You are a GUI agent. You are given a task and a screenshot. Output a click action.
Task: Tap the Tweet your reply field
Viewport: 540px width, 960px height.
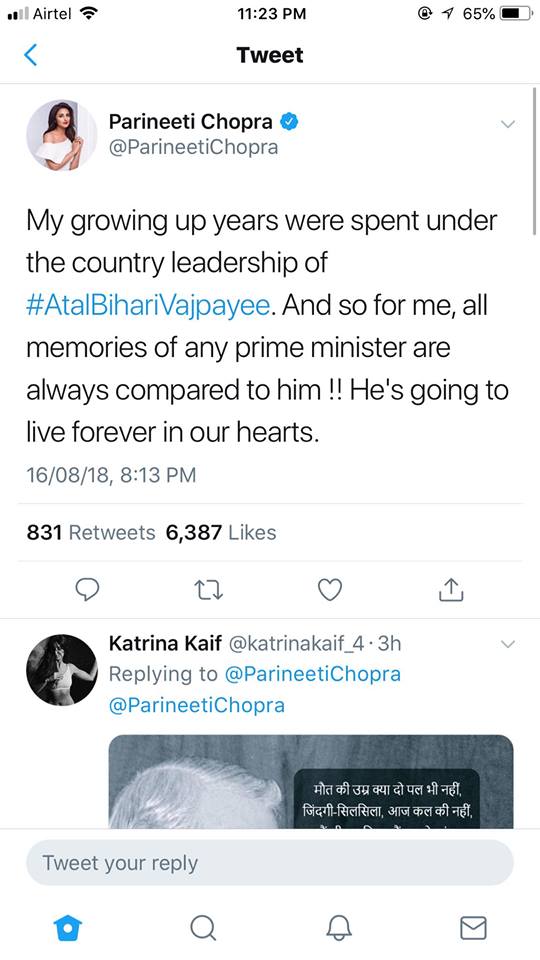(269, 863)
